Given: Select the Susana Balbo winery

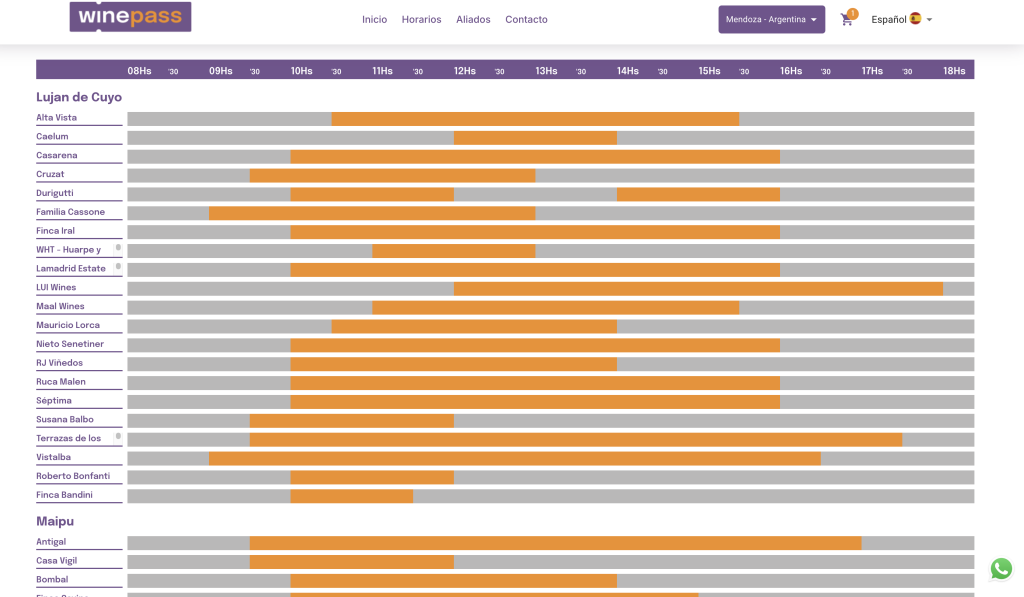Looking at the screenshot, I should pos(65,420).
